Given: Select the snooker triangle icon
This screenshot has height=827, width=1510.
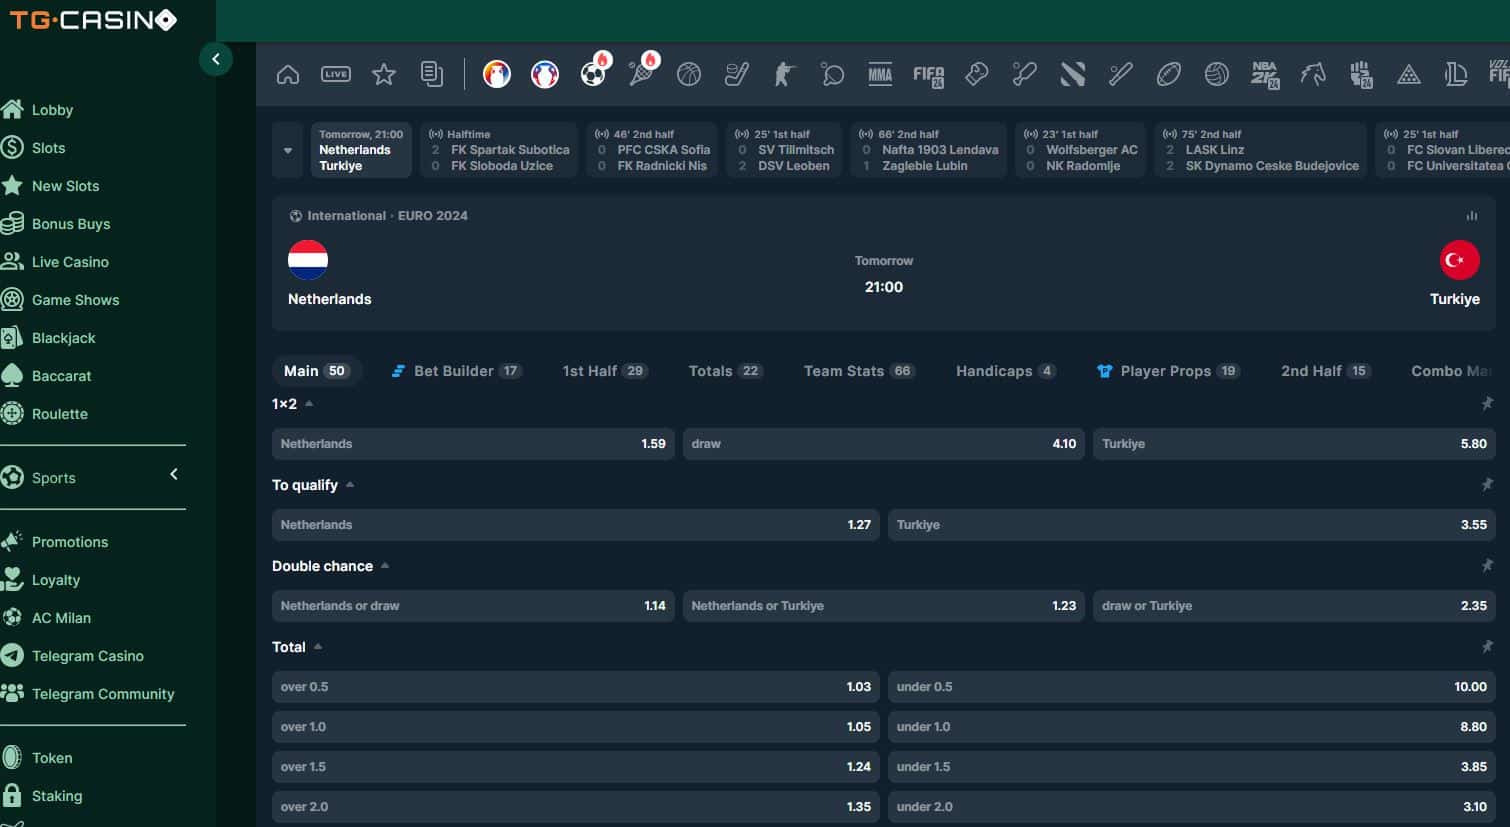Looking at the screenshot, I should 1409,74.
